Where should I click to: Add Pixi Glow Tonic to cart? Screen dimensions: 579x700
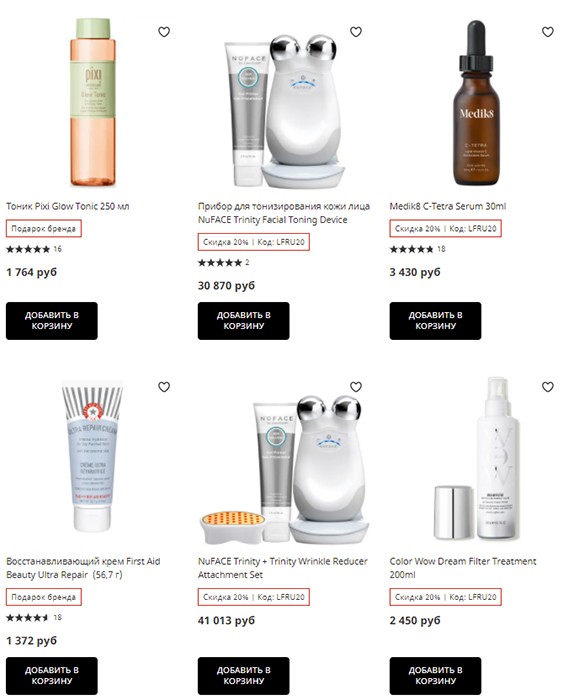(52, 321)
